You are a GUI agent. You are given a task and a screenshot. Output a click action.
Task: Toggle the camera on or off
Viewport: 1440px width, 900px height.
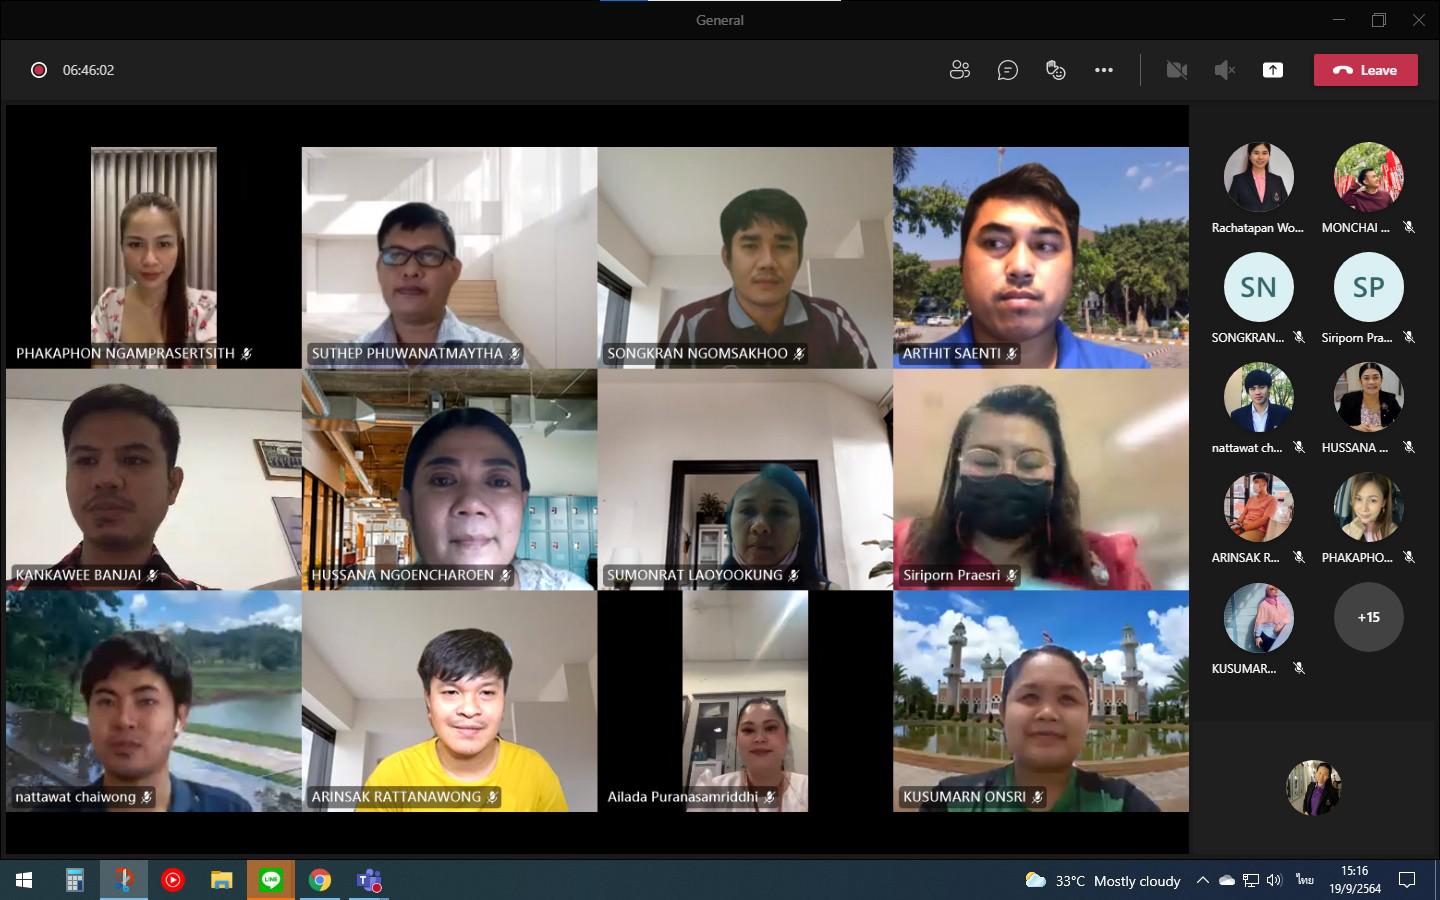coord(1177,70)
